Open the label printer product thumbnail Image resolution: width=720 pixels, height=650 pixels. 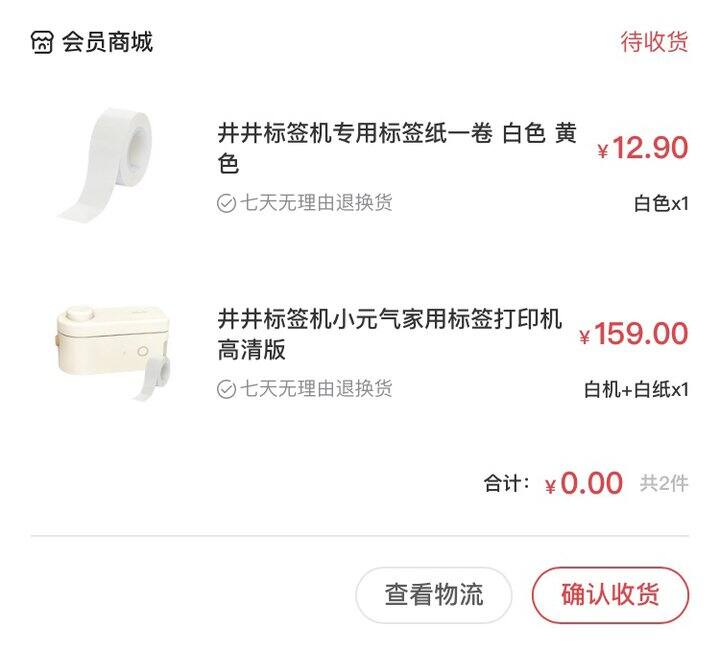tap(113, 353)
